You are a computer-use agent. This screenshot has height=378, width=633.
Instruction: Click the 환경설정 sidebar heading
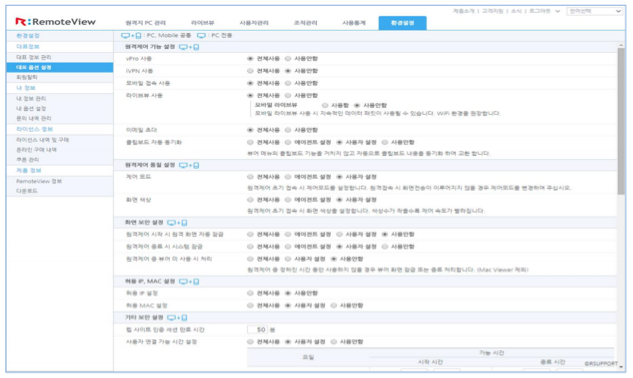[x=28, y=36]
